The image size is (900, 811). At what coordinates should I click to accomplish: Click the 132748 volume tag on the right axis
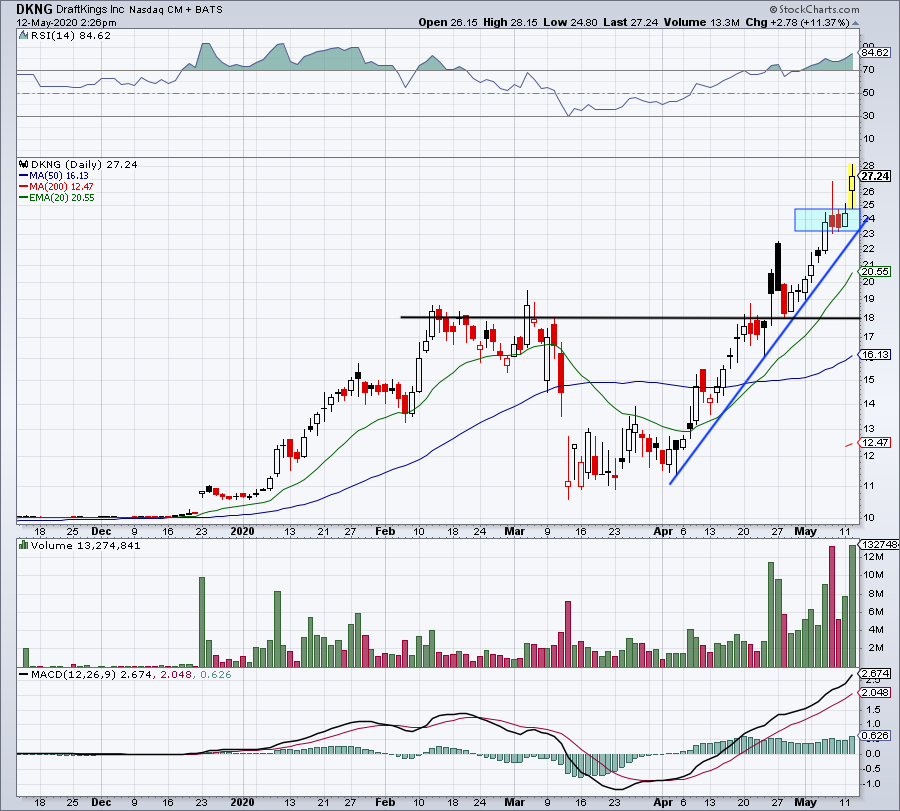click(879, 545)
